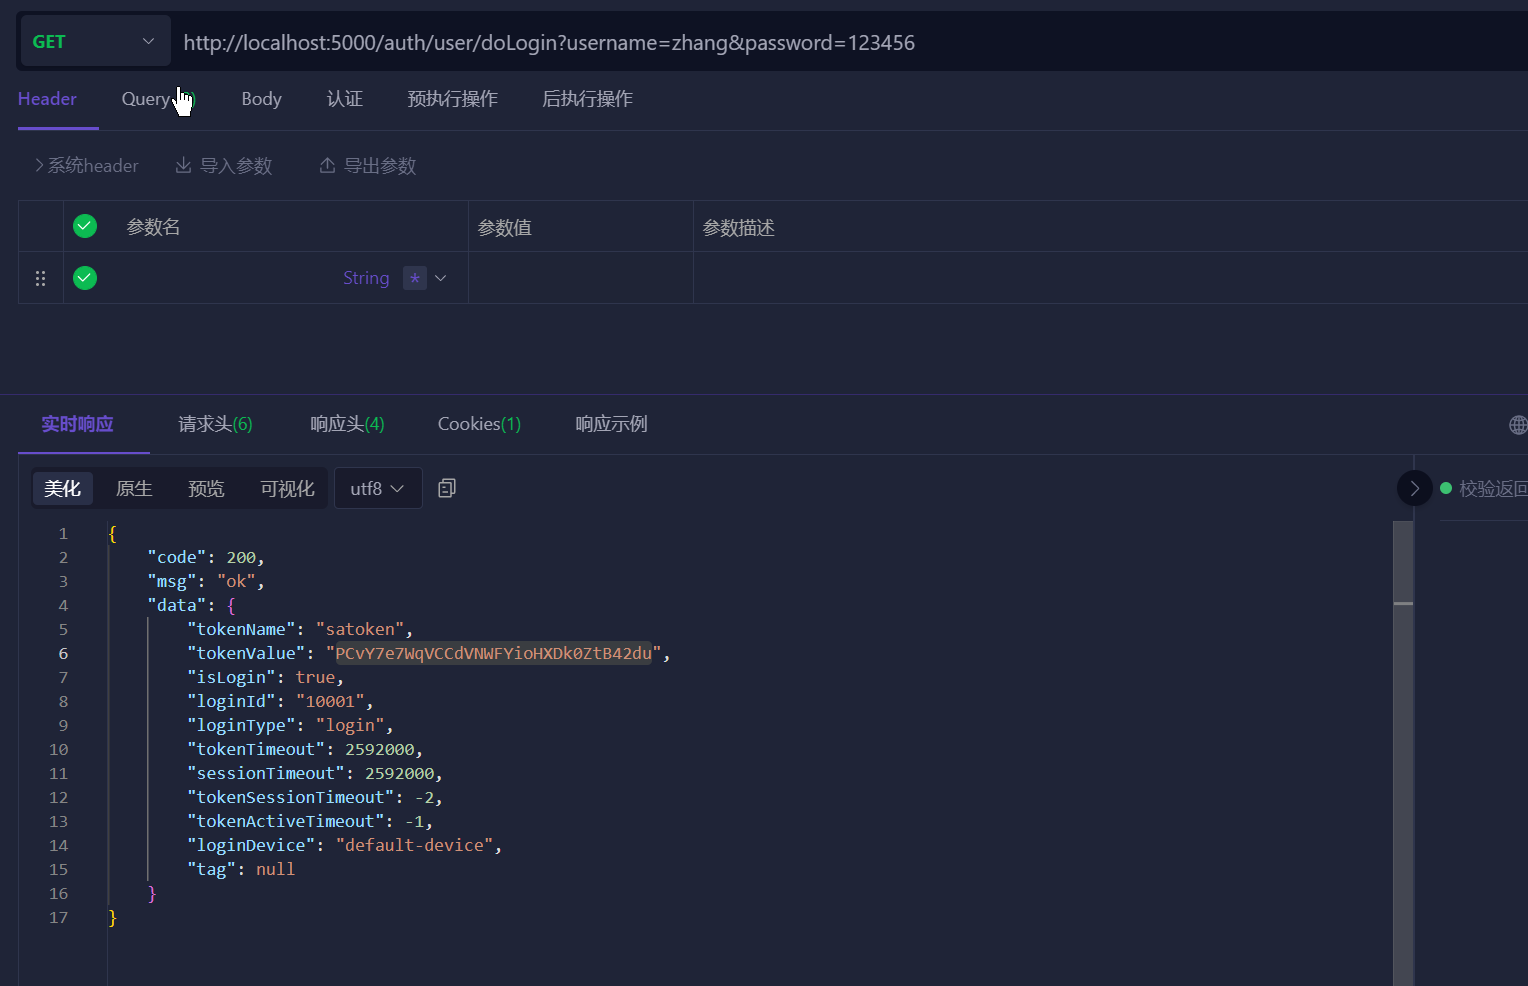Expand the parameter type chevron dropdown
This screenshot has width=1528, height=986.
click(441, 278)
